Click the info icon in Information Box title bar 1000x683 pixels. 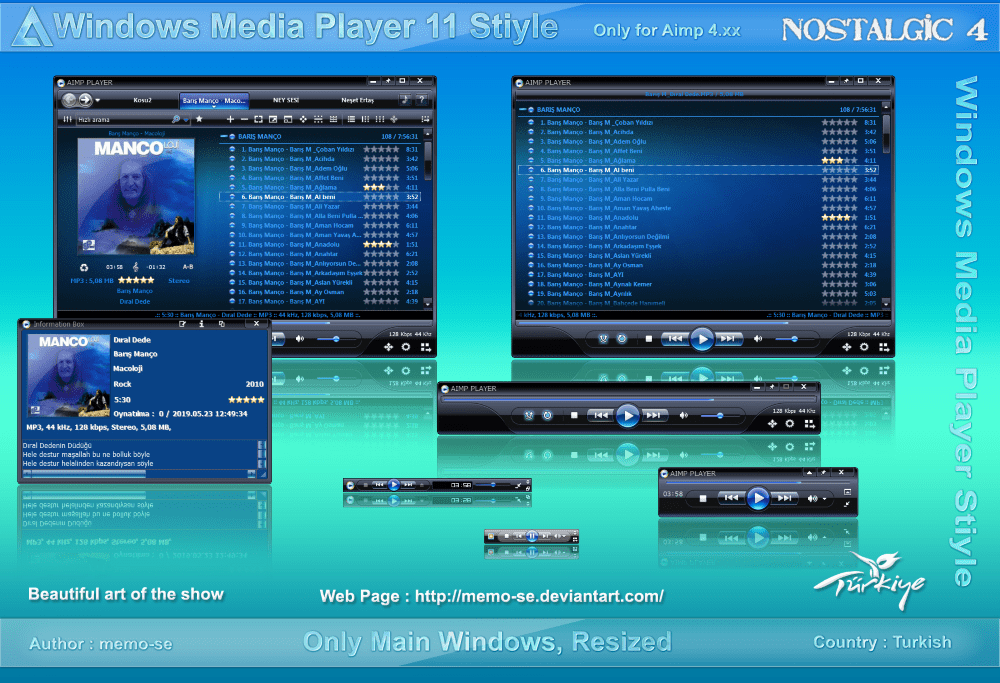(x=202, y=324)
